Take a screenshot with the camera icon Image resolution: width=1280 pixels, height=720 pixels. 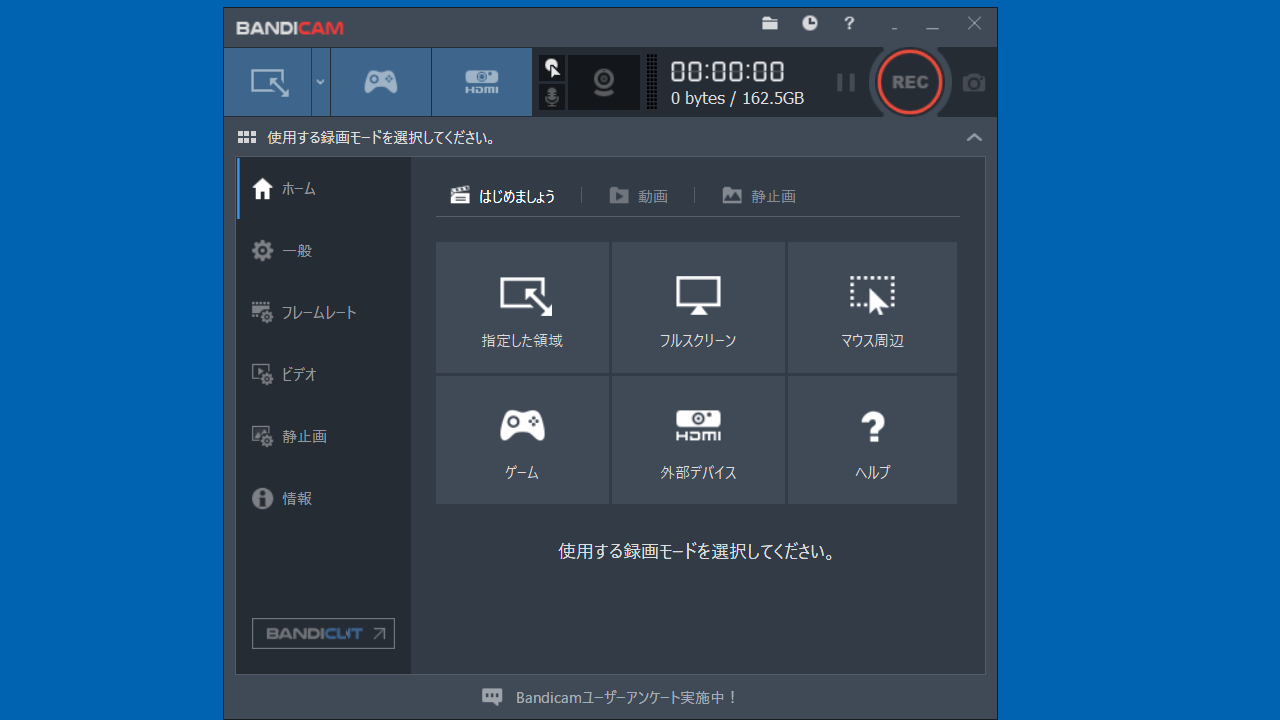pyautogui.click(x=974, y=83)
